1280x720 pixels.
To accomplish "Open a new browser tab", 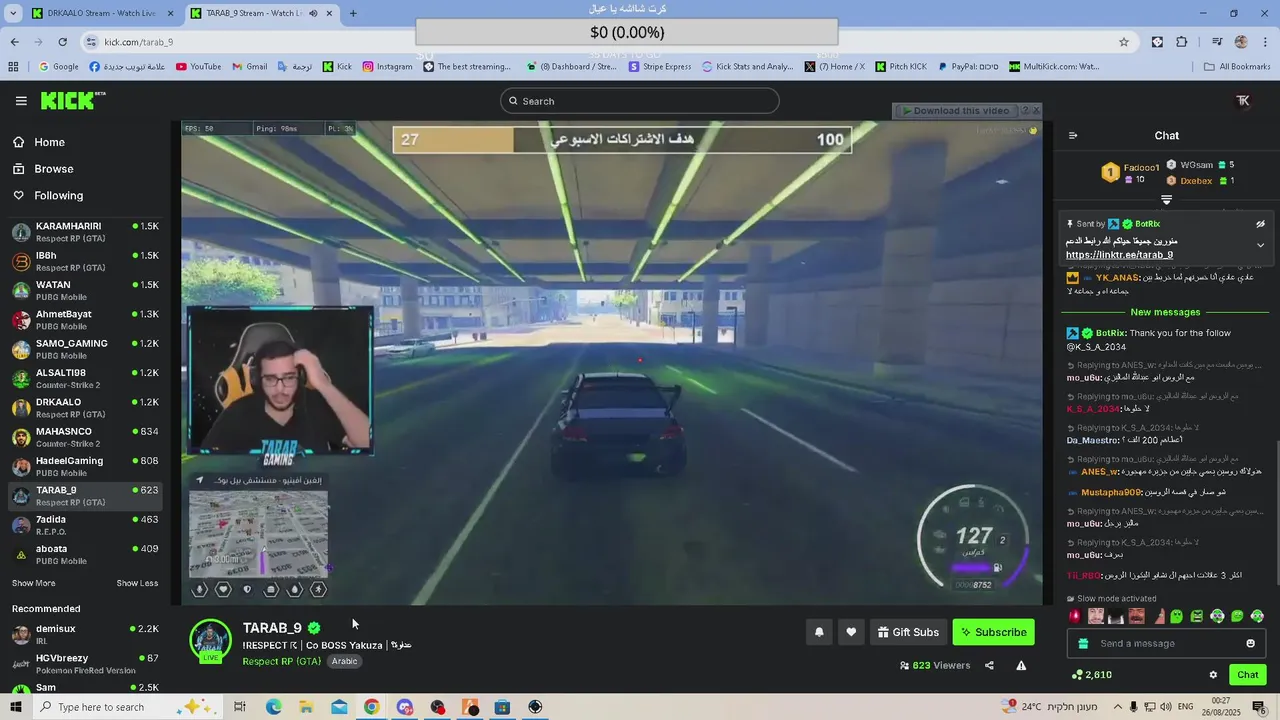I will [353, 13].
